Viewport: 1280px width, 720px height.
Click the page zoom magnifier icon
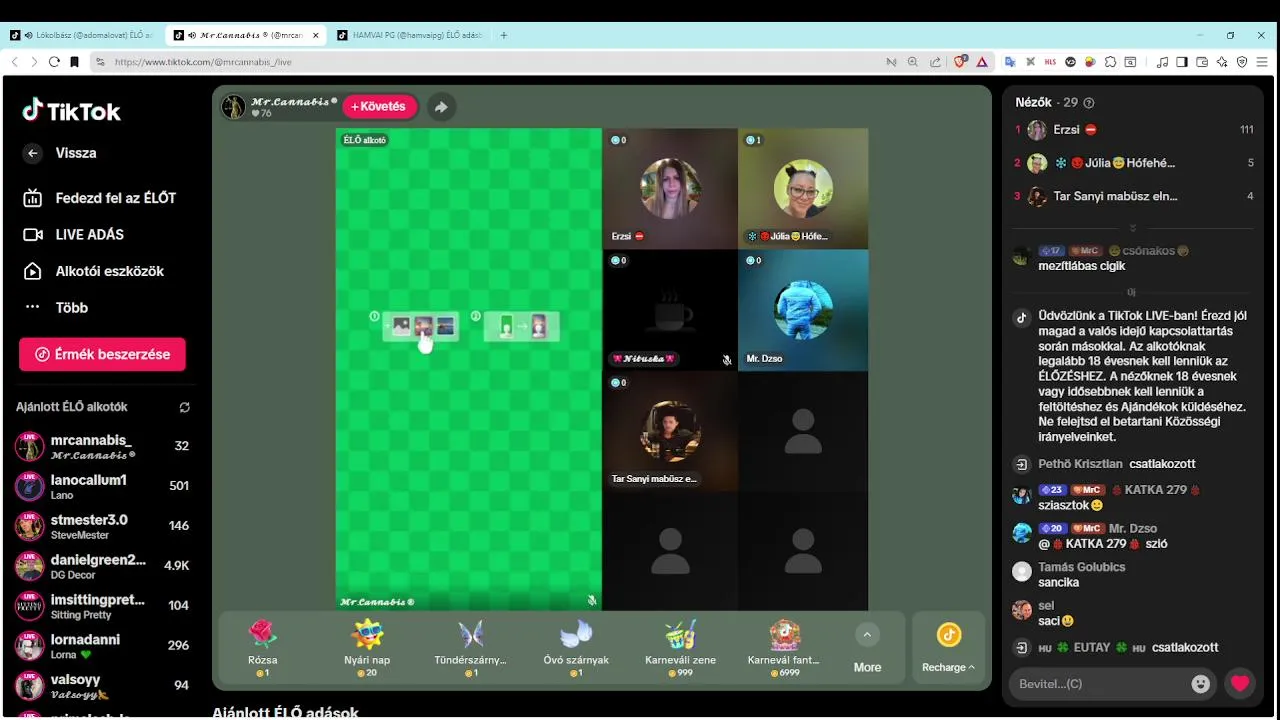[912, 62]
